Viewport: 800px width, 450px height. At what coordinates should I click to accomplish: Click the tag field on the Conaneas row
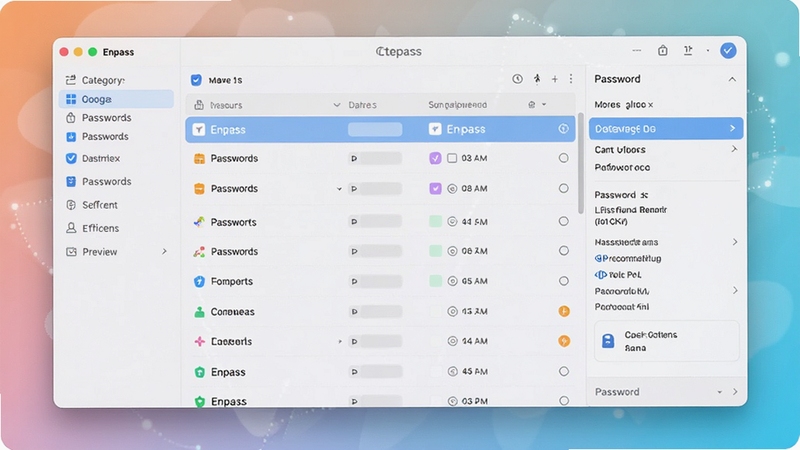click(375, 311)
